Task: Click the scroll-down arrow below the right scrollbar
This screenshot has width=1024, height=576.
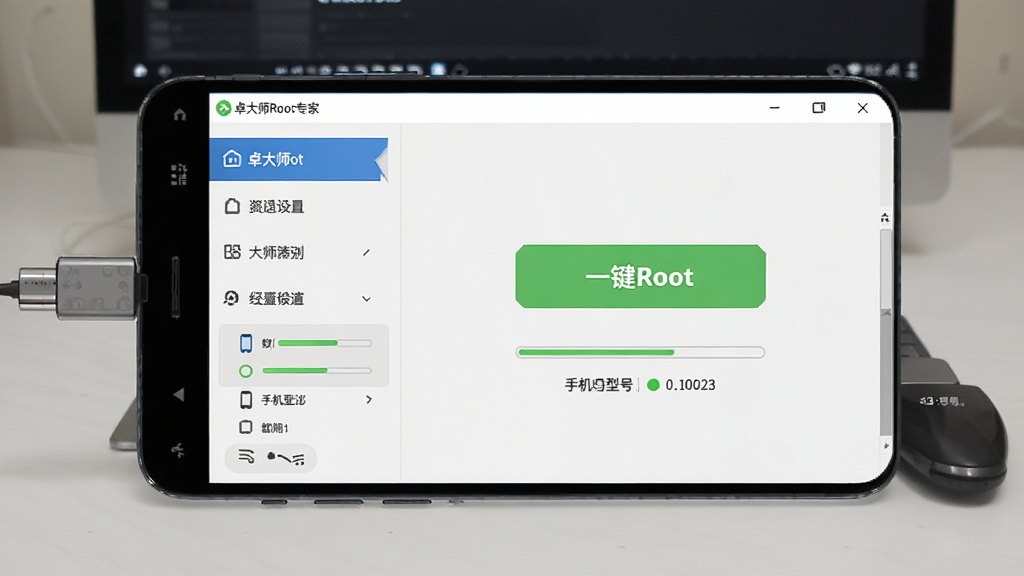Action: click(x=886, y=445)
